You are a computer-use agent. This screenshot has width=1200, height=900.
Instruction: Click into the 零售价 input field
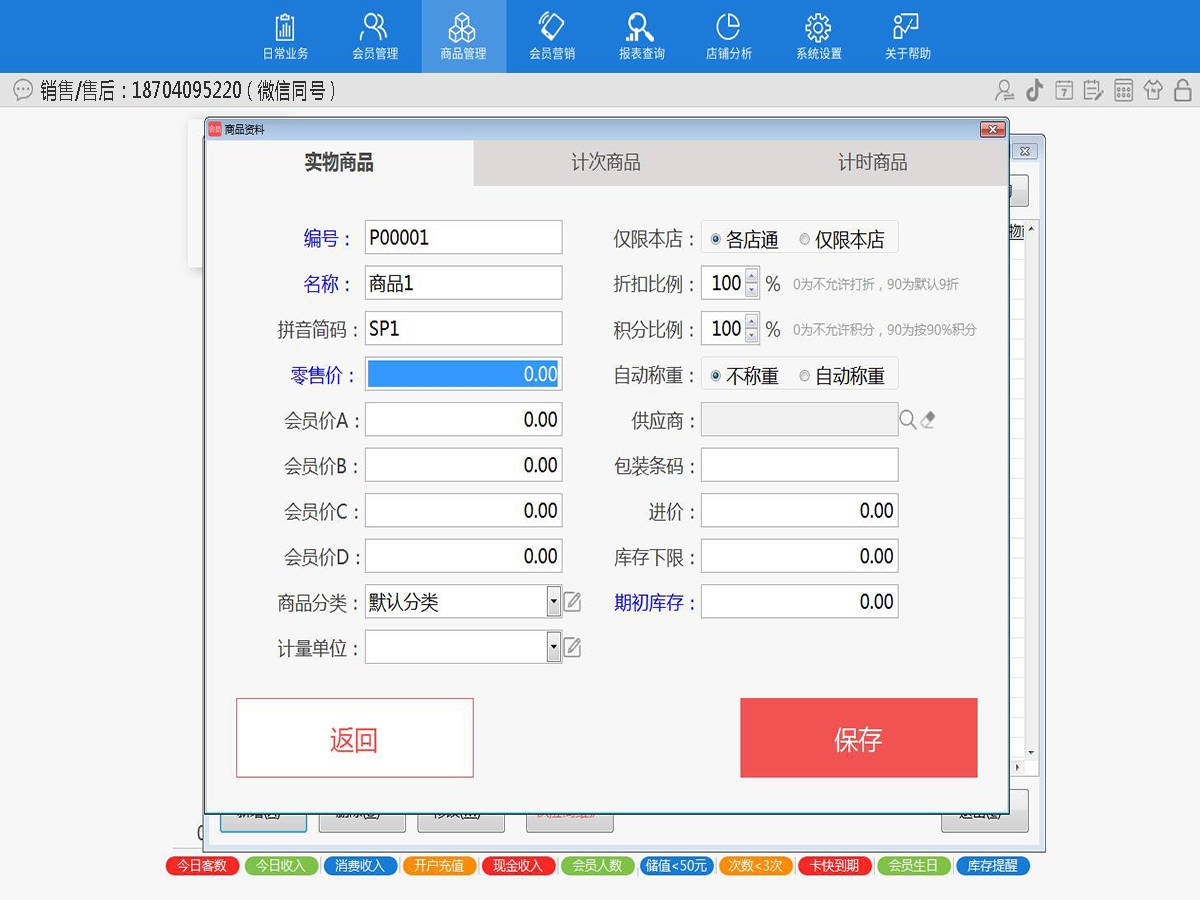pos(463,373)
